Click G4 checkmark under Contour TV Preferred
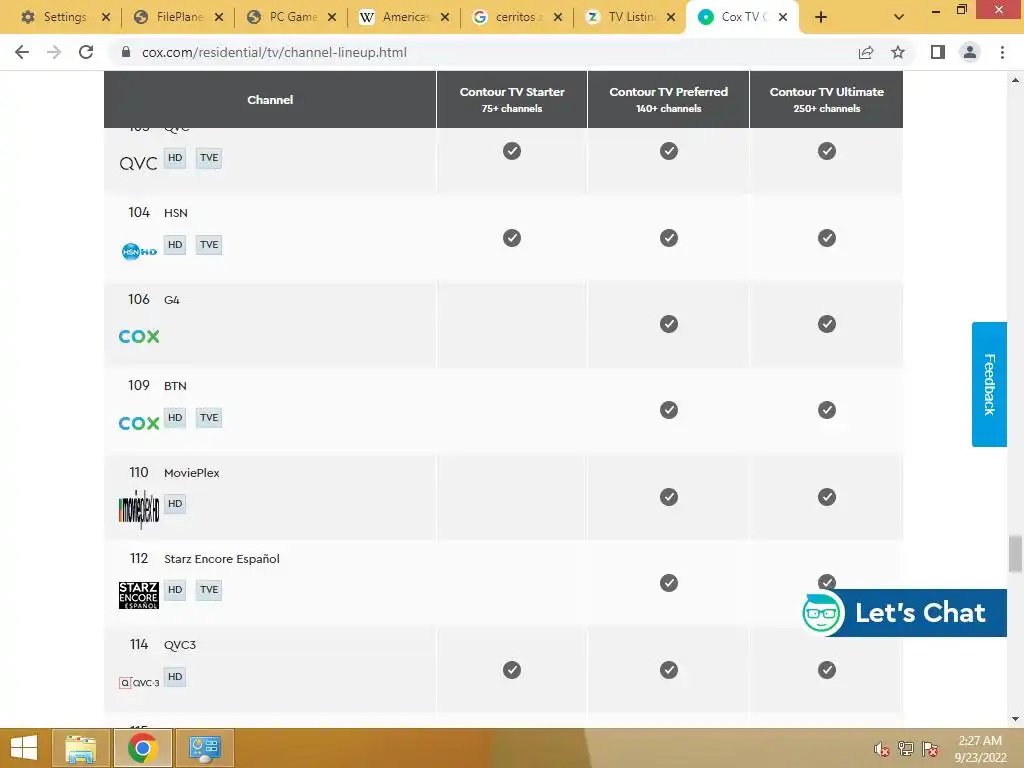1024x768 pixels. coord(669,324)
